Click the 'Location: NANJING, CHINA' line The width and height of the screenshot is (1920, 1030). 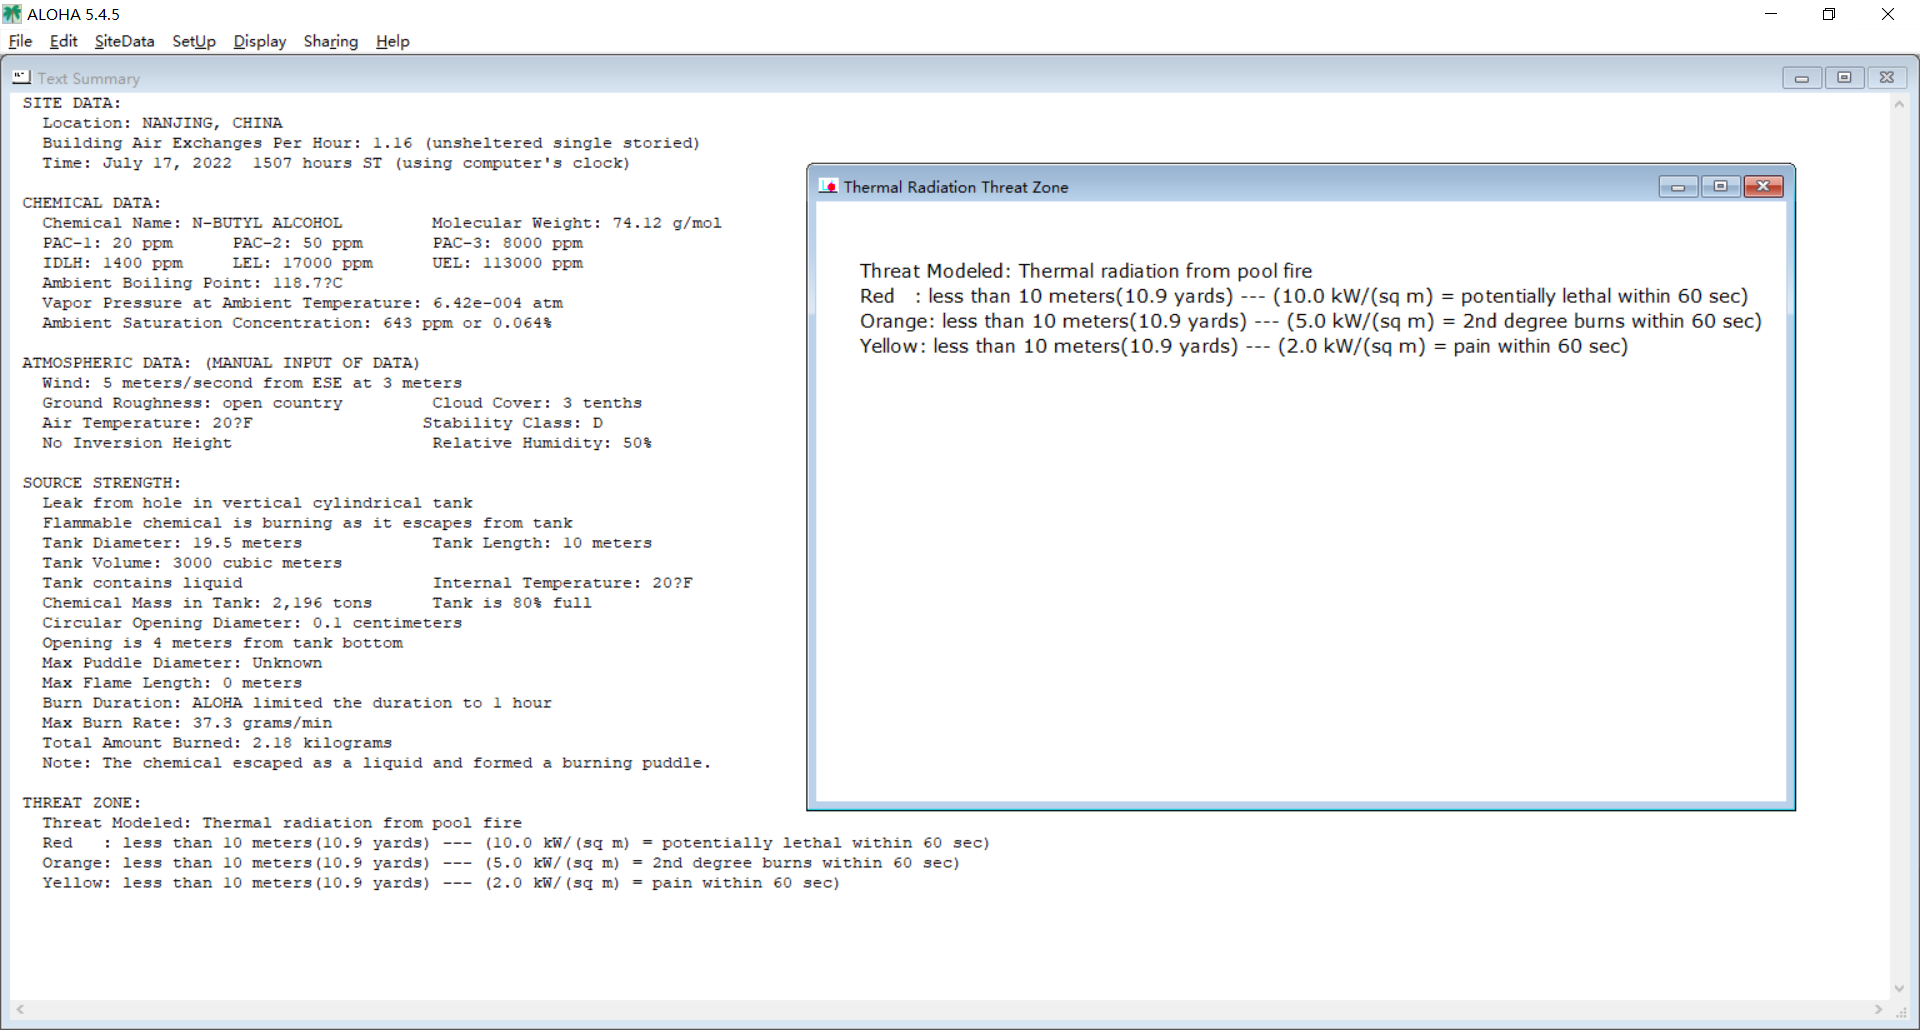point(162,123)
